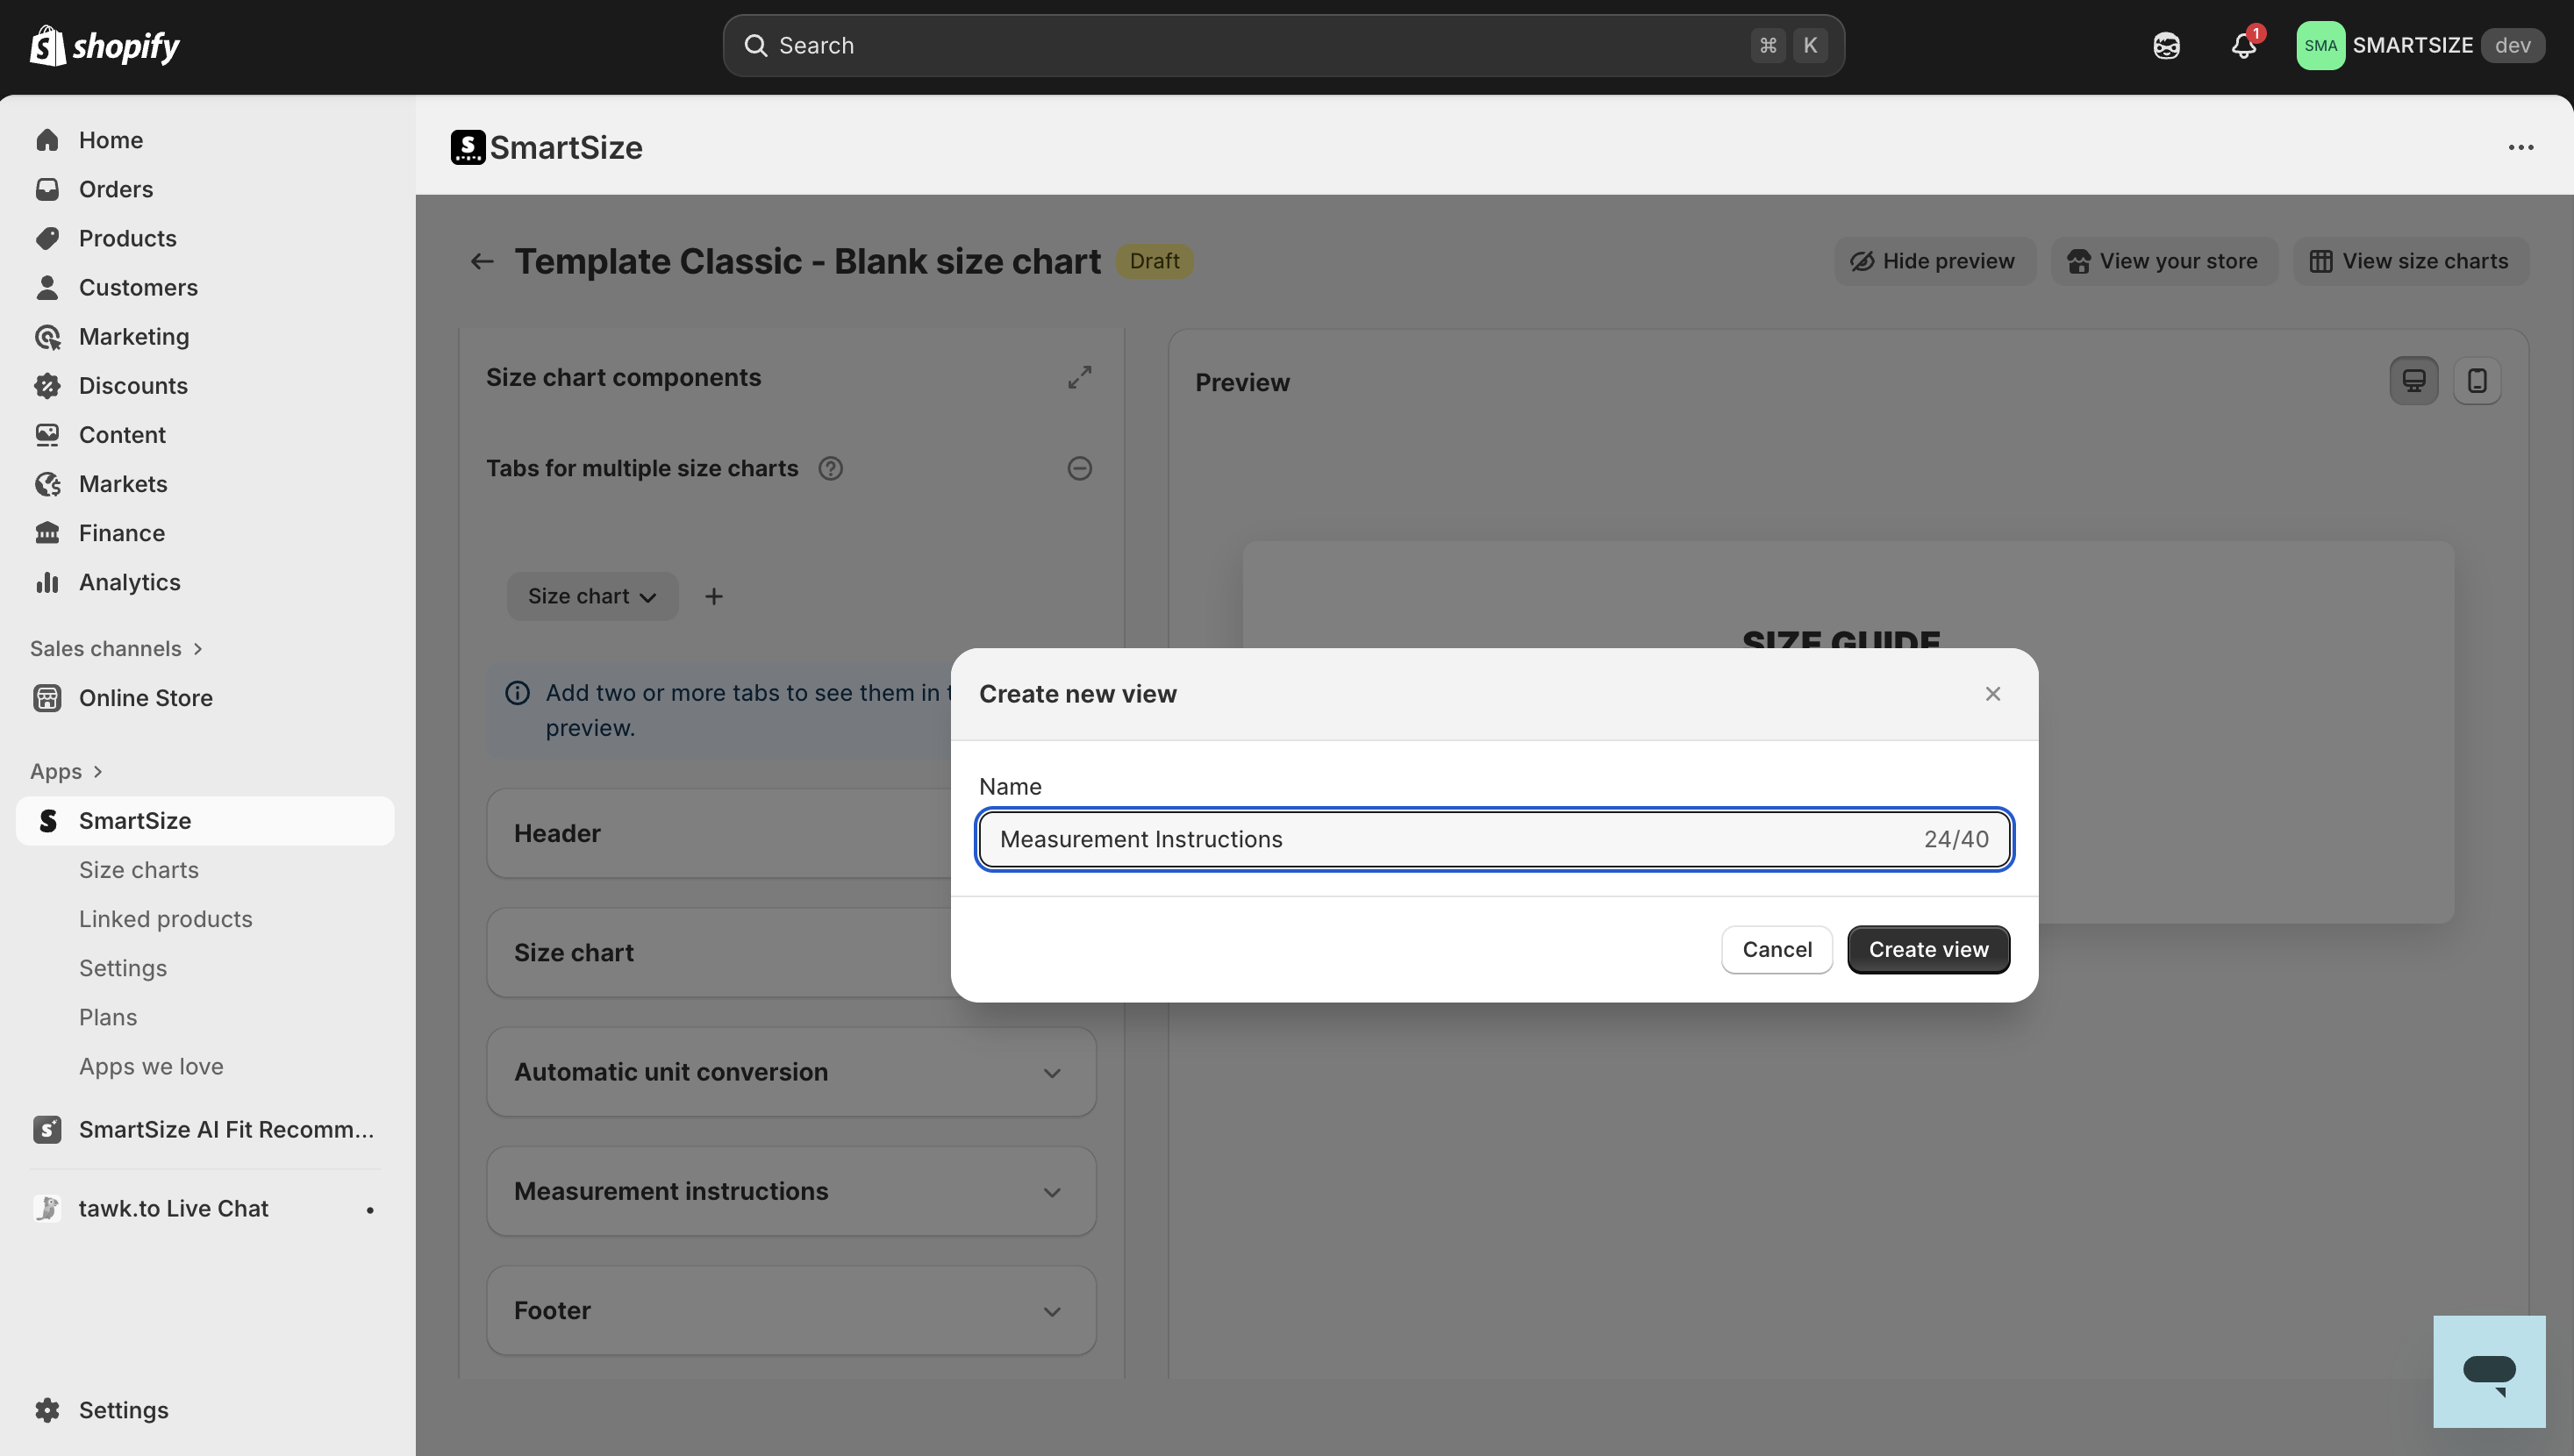Click the back arrow beside the template title

[x=482, y=261]
